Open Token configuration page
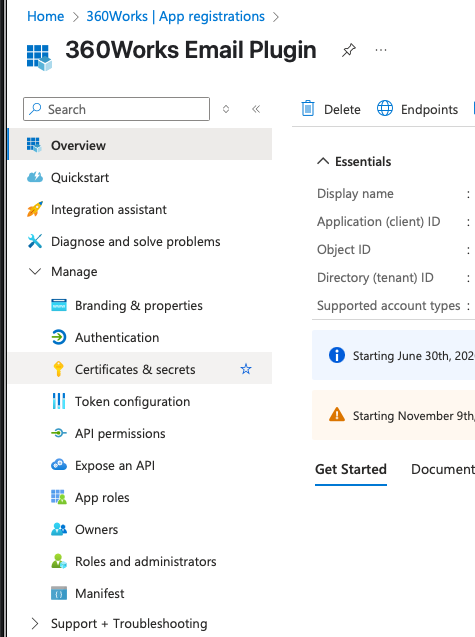 132,401
